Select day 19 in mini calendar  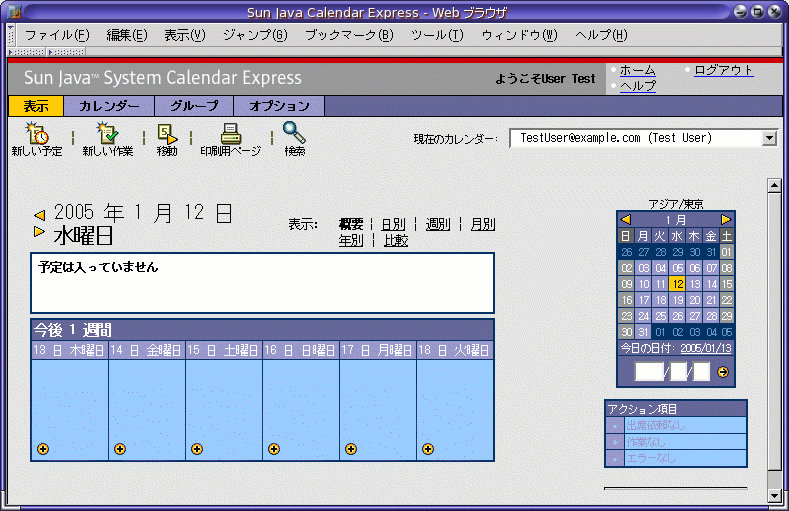678,300
